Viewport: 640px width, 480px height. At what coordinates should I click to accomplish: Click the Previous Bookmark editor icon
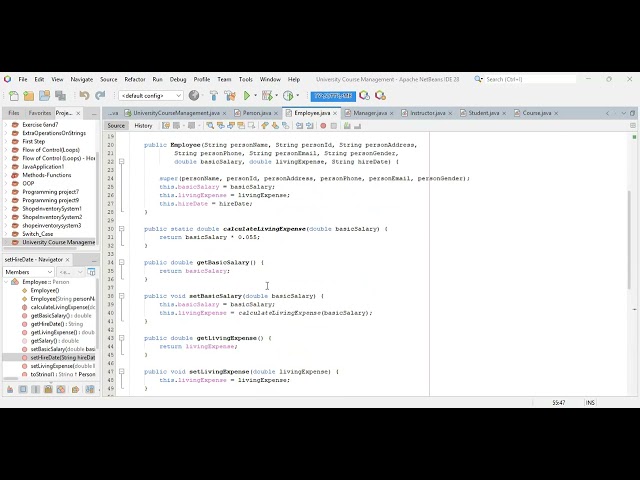[x=265, y=126]
